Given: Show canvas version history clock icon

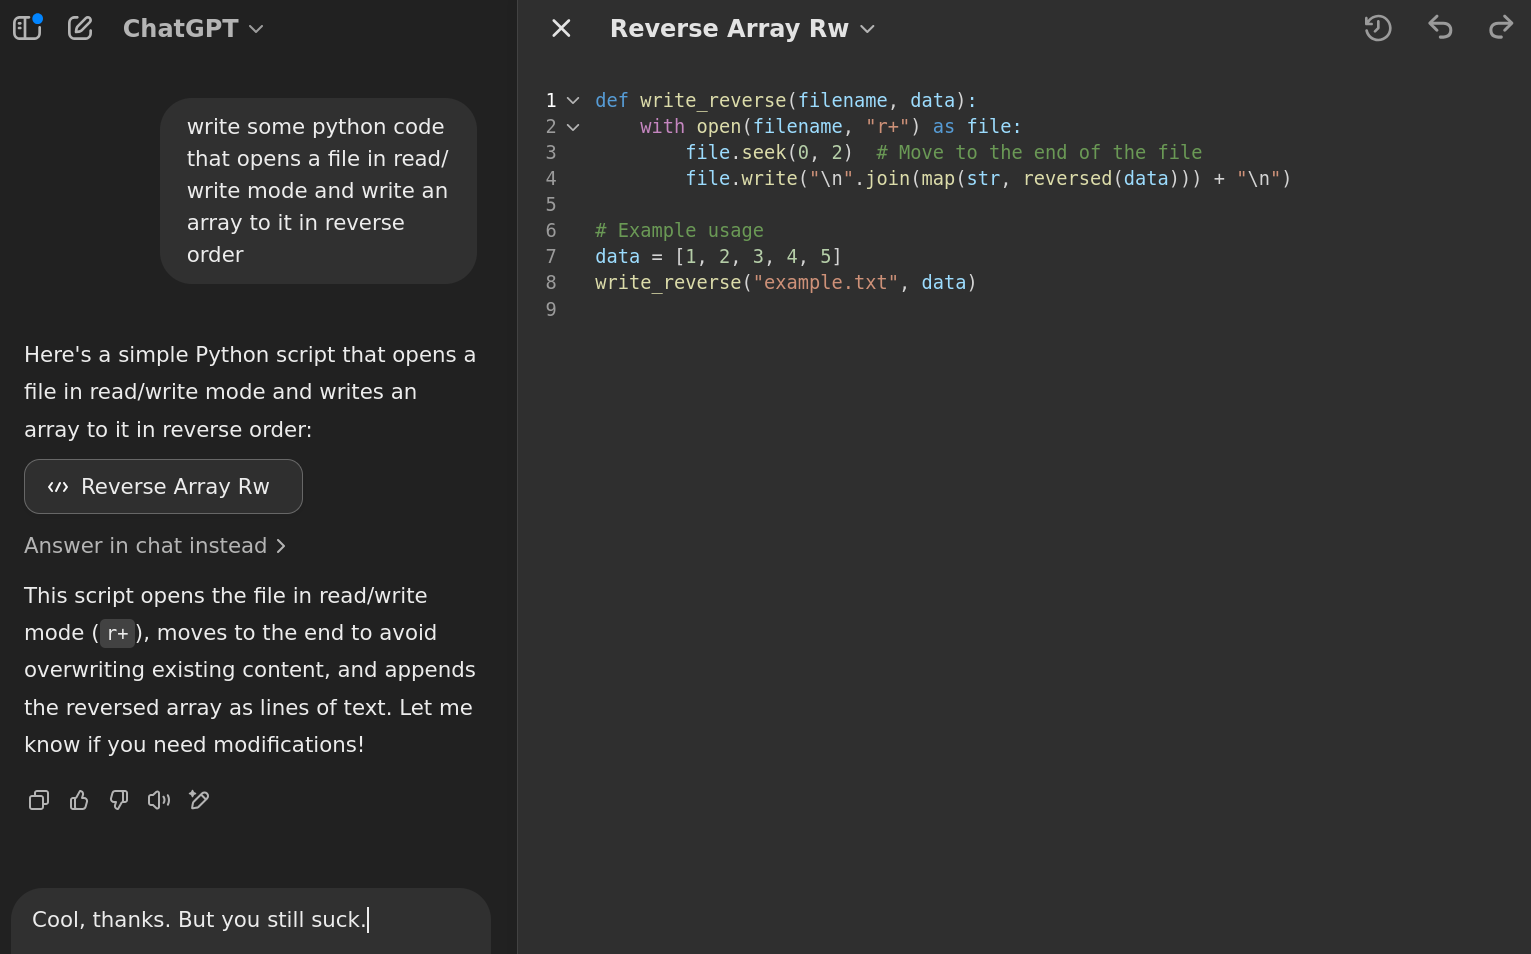Looking at the screenshot, I should [x=1378, y=28].
